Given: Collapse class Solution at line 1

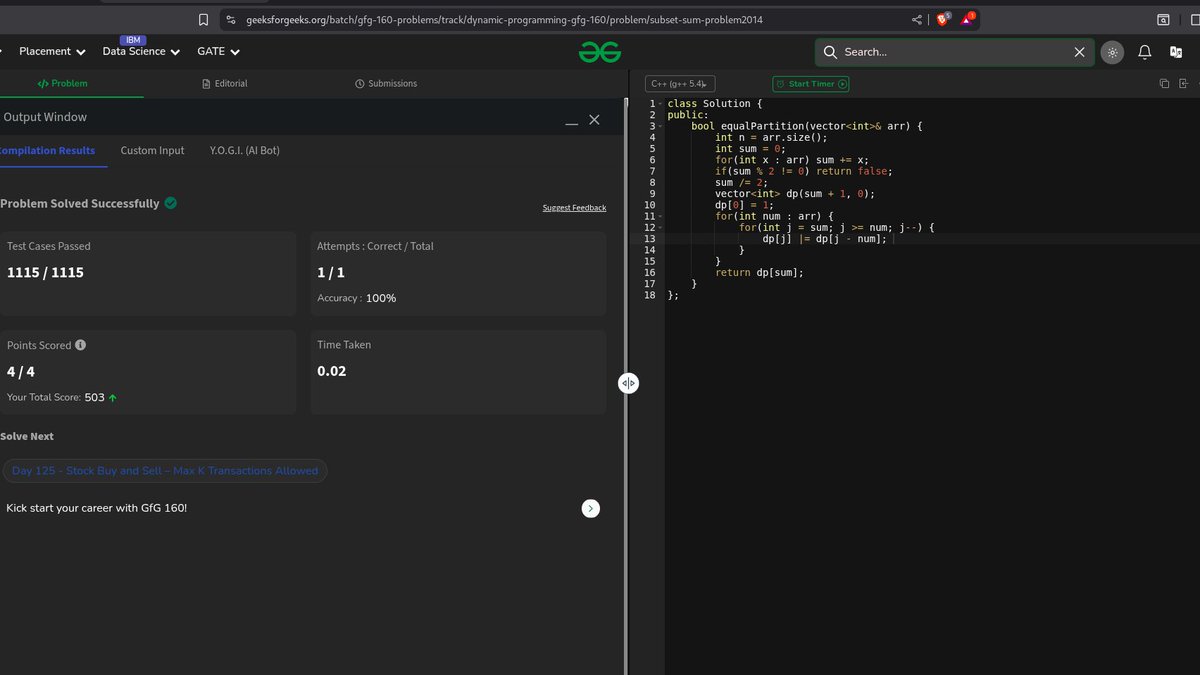Looking at the screenshot, I should (x=661, y=104).
